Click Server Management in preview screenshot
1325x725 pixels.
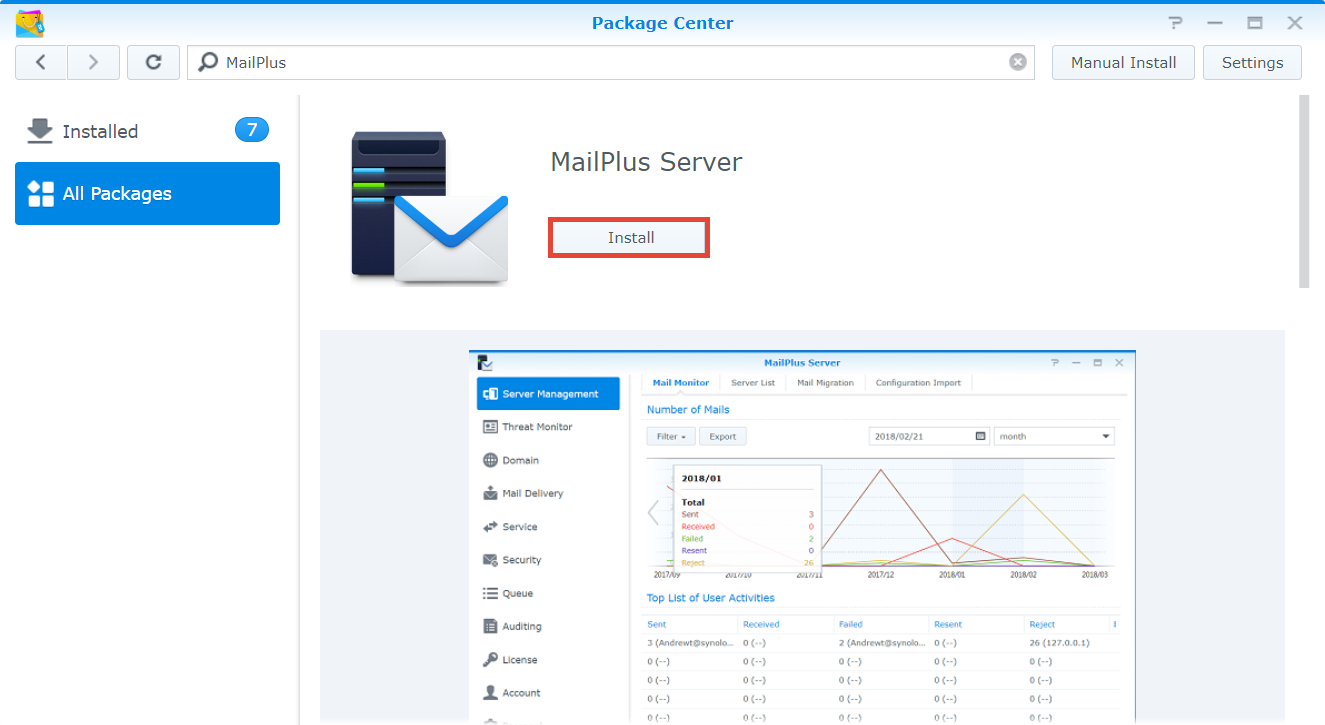pyautogui.click(x=548, y=394)
